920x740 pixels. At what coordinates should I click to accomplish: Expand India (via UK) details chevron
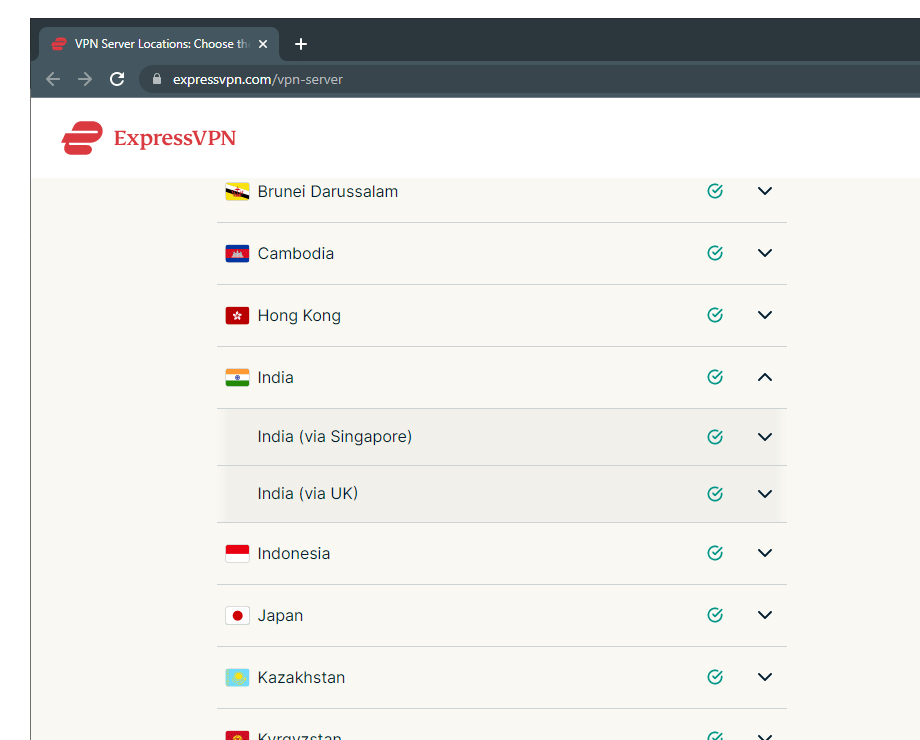765,494
